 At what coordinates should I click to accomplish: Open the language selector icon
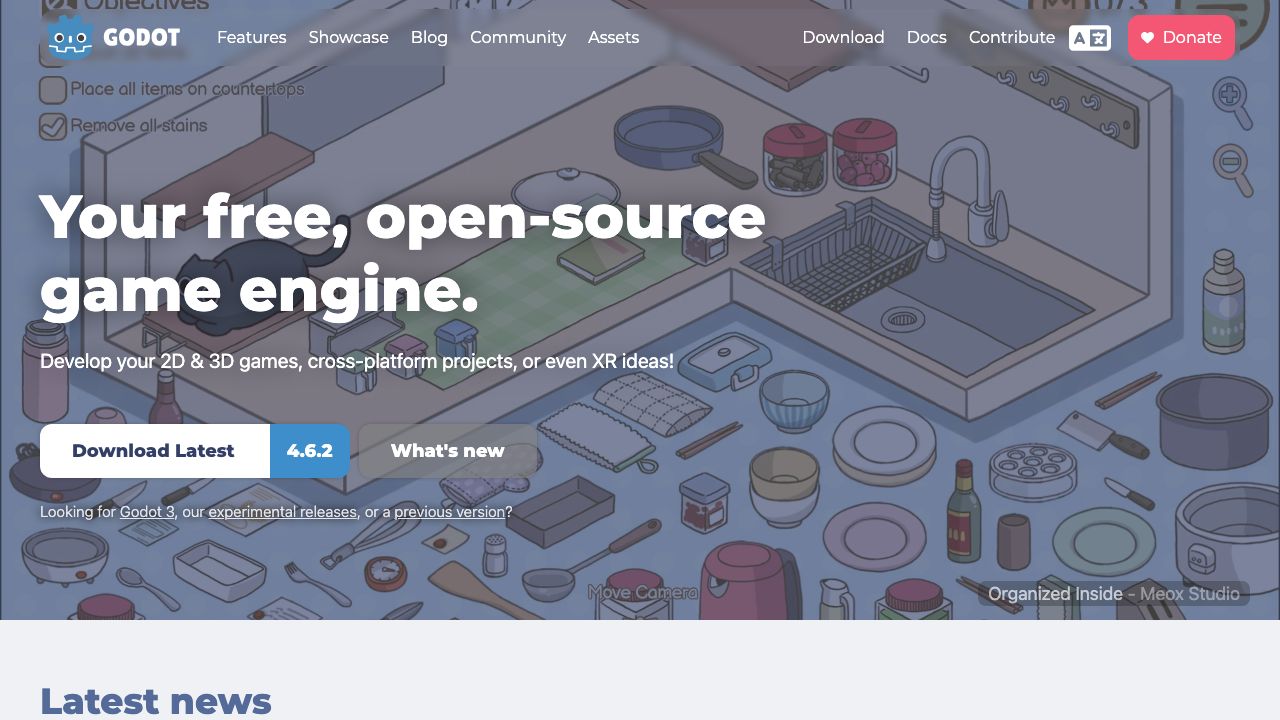(x=1090, y=38)
